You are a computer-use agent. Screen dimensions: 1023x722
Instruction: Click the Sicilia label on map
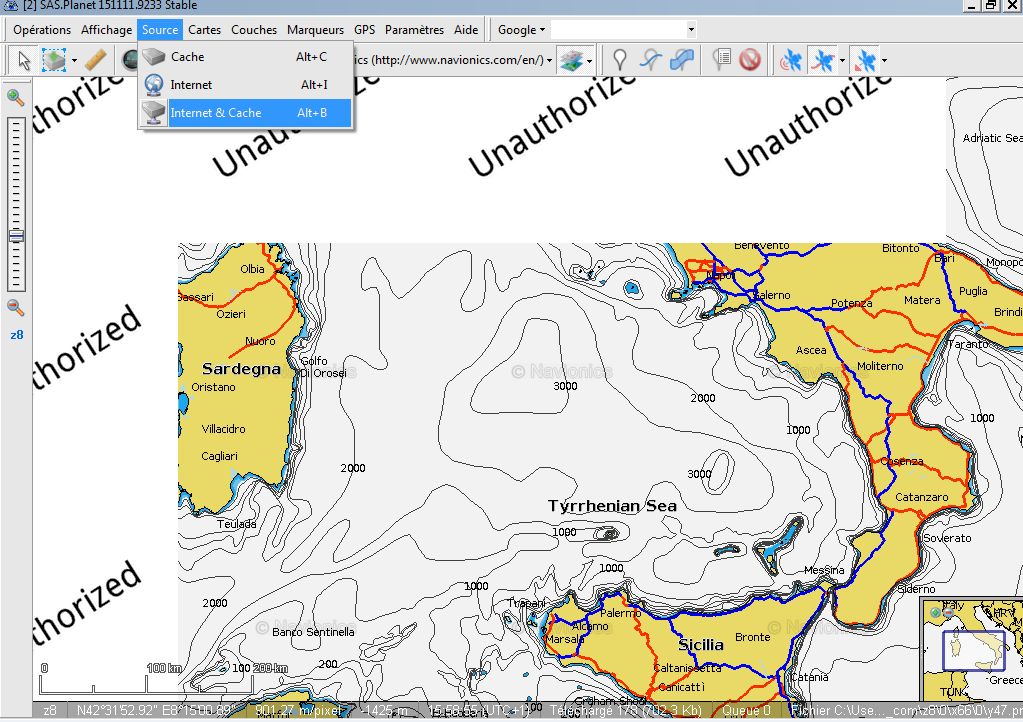701,644
